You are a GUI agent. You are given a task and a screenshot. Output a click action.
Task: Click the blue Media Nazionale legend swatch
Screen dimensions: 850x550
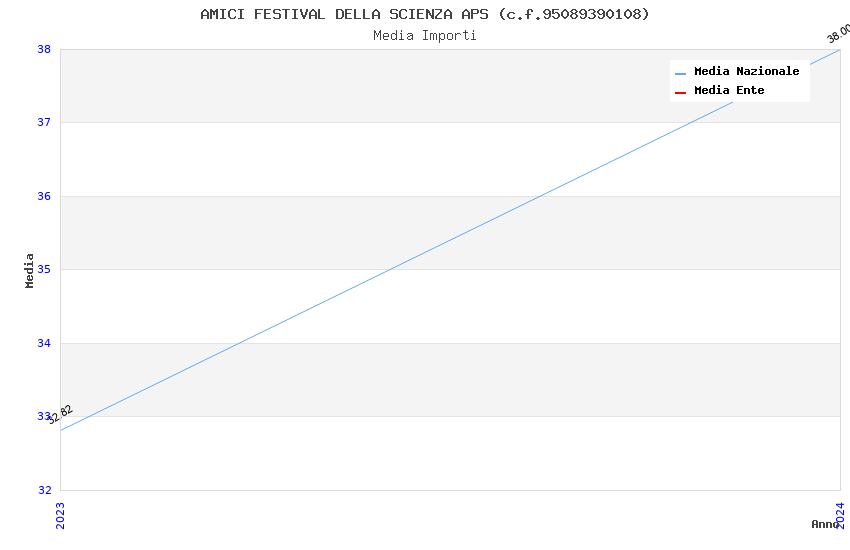680,73
